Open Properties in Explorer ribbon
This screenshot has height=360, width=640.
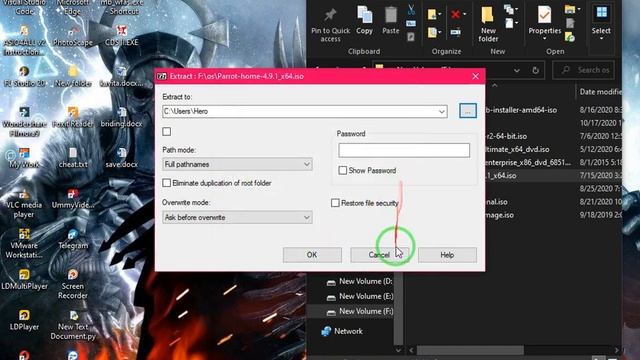(x=544, y=21)
